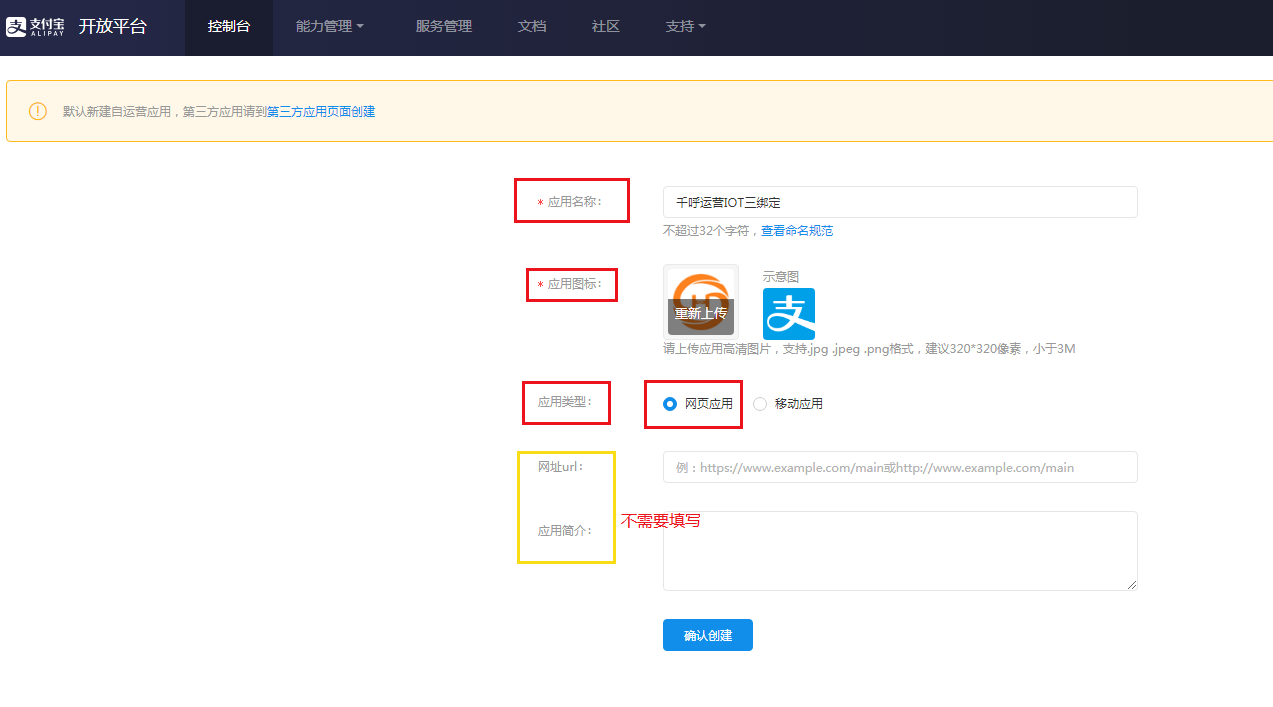1273x707 pixels.
Task: Select the 移动应用 radio button
Action: [760, 404]
